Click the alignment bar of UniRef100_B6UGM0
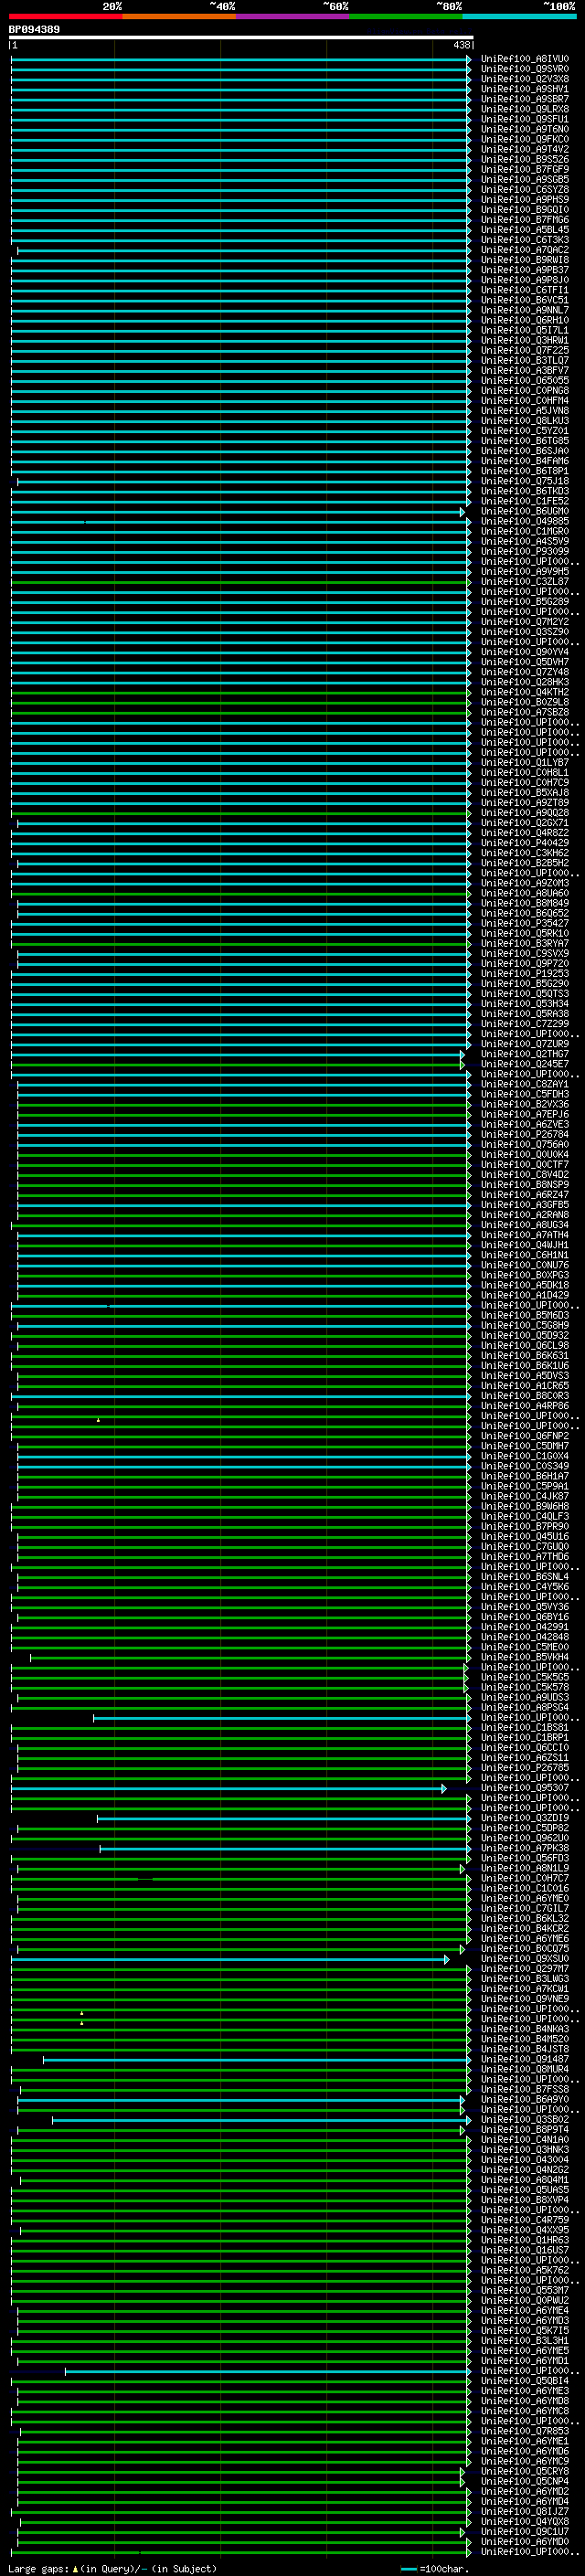This screenshot has width=585, height=2576. pos(238,512)
